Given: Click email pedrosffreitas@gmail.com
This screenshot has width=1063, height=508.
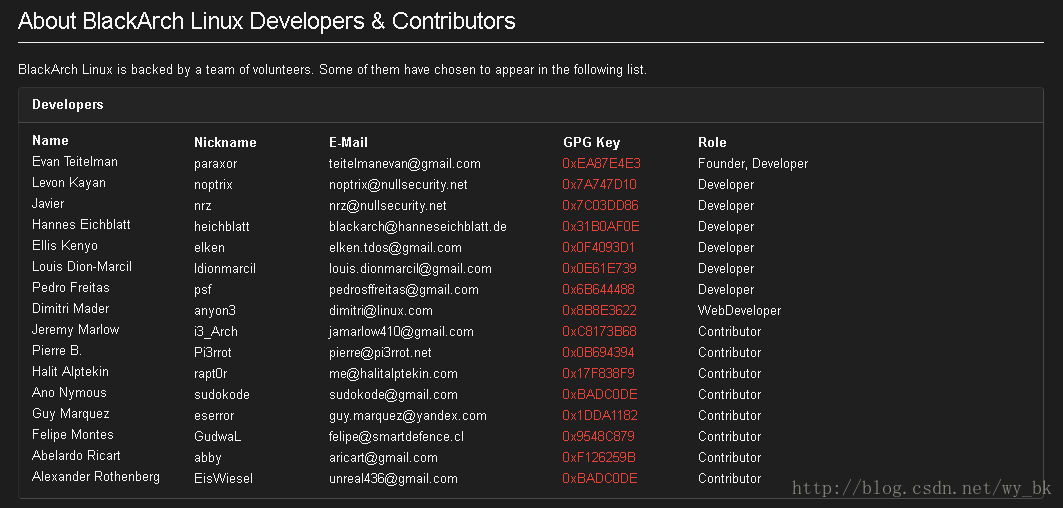Looking at the screenshot, I should point(403,290).
